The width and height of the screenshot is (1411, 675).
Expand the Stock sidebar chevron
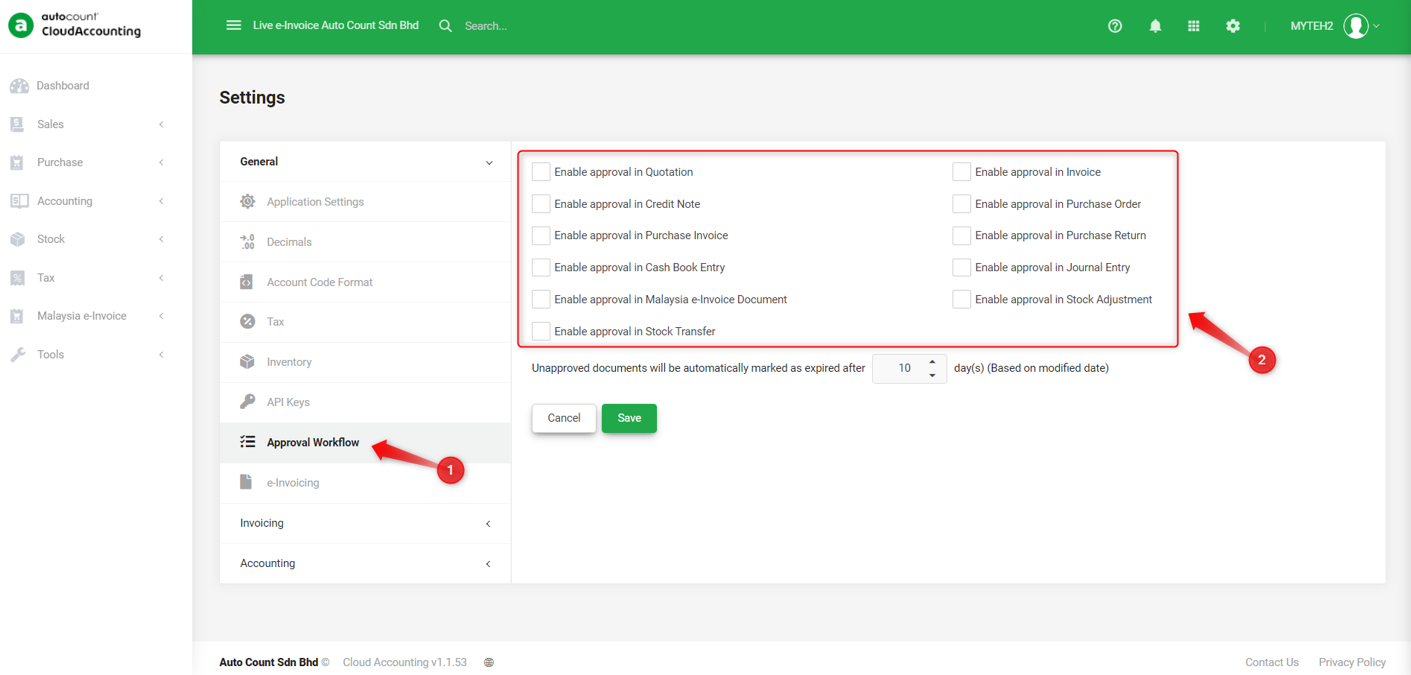coord(161,240)
